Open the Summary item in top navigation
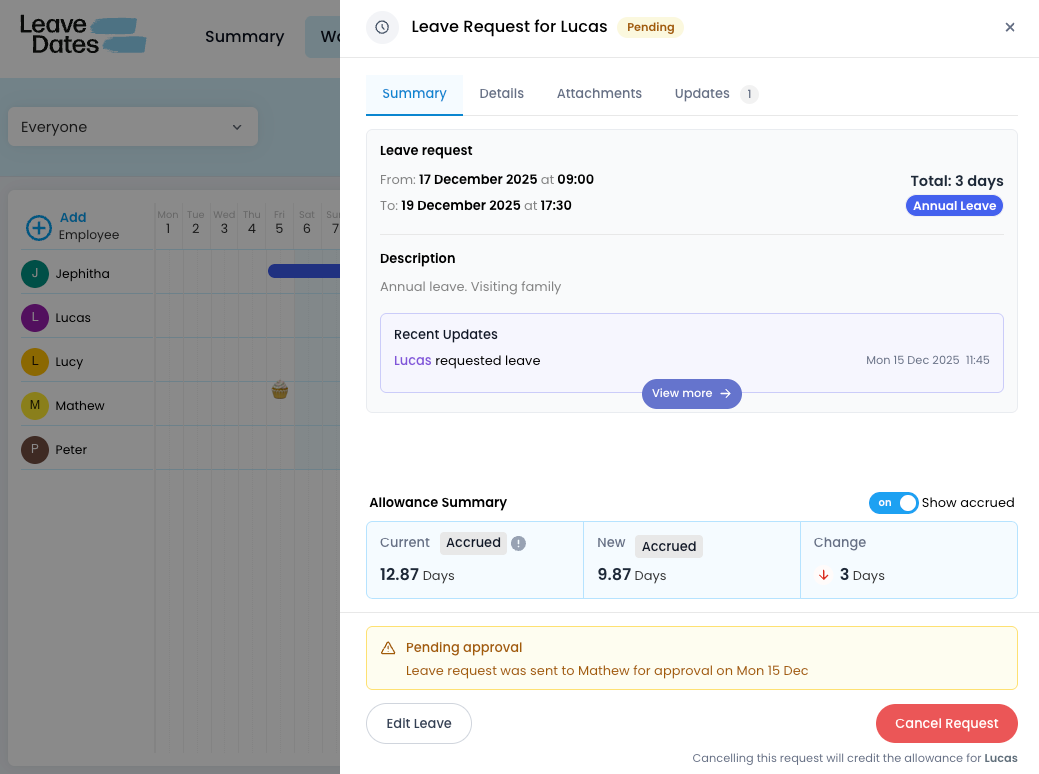The height and width of the screenshot is (774, 1039). (244, 37)
